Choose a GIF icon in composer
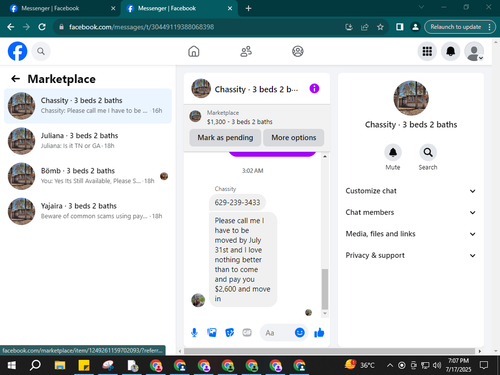The height and width of the screenshot is (375, 500). [247, 333]
